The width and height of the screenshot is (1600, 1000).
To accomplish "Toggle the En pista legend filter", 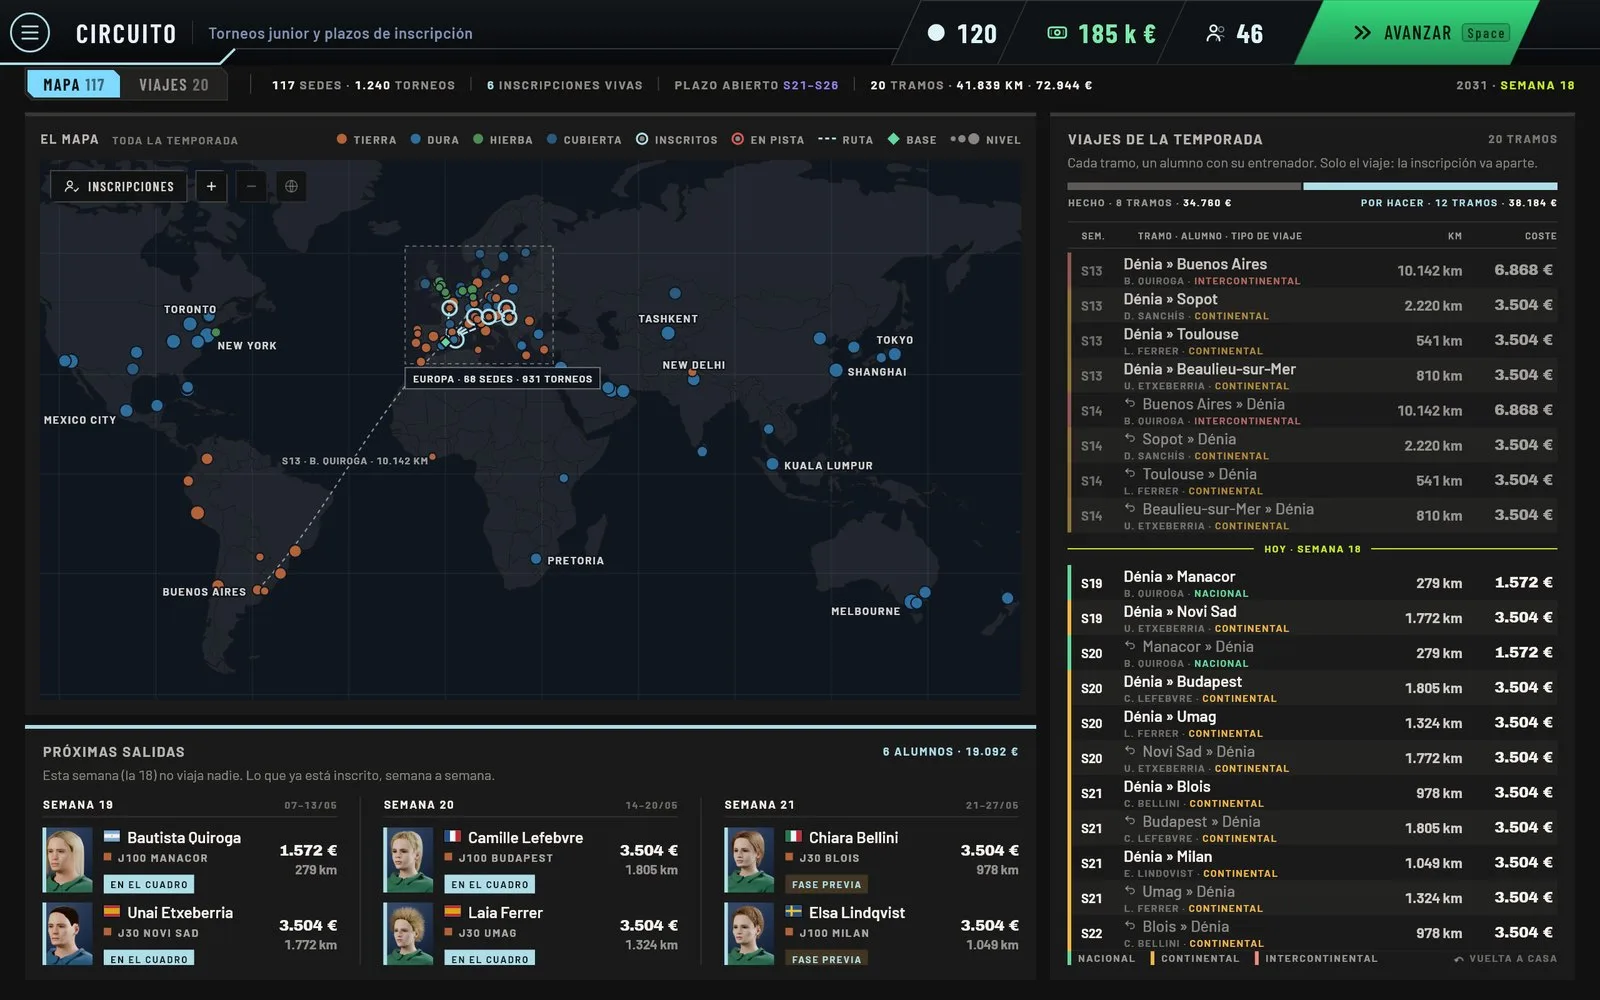I will click(x=768, y=140).
